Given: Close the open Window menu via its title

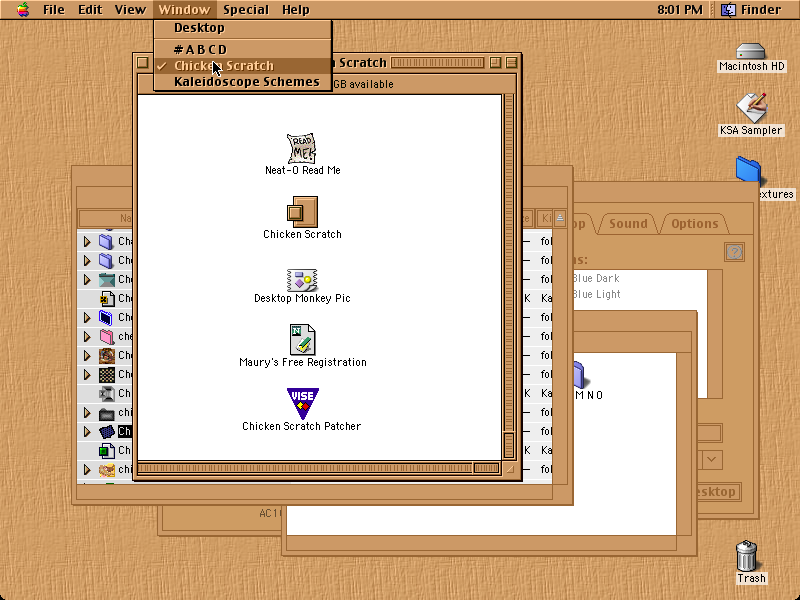Looking at the screenshot, I should 184,10.
